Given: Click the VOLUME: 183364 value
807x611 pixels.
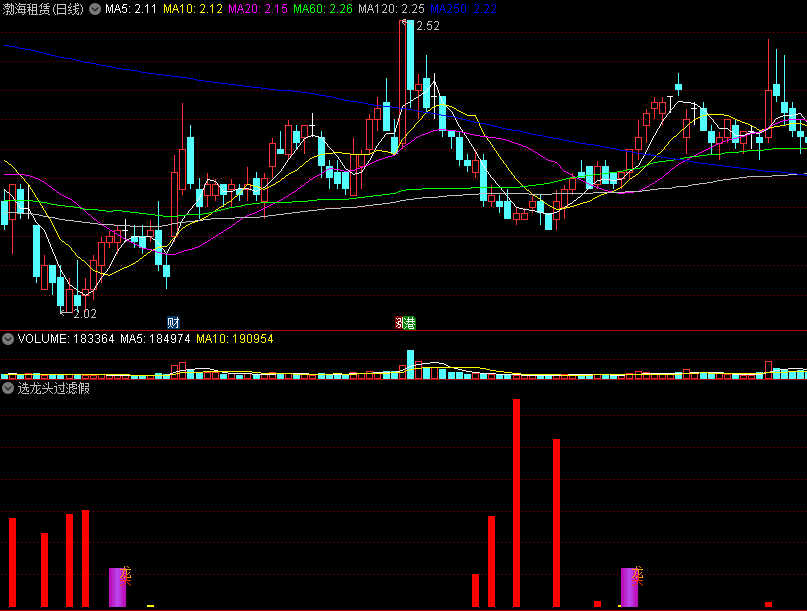Looking at the screenshot, I should 66,339.
